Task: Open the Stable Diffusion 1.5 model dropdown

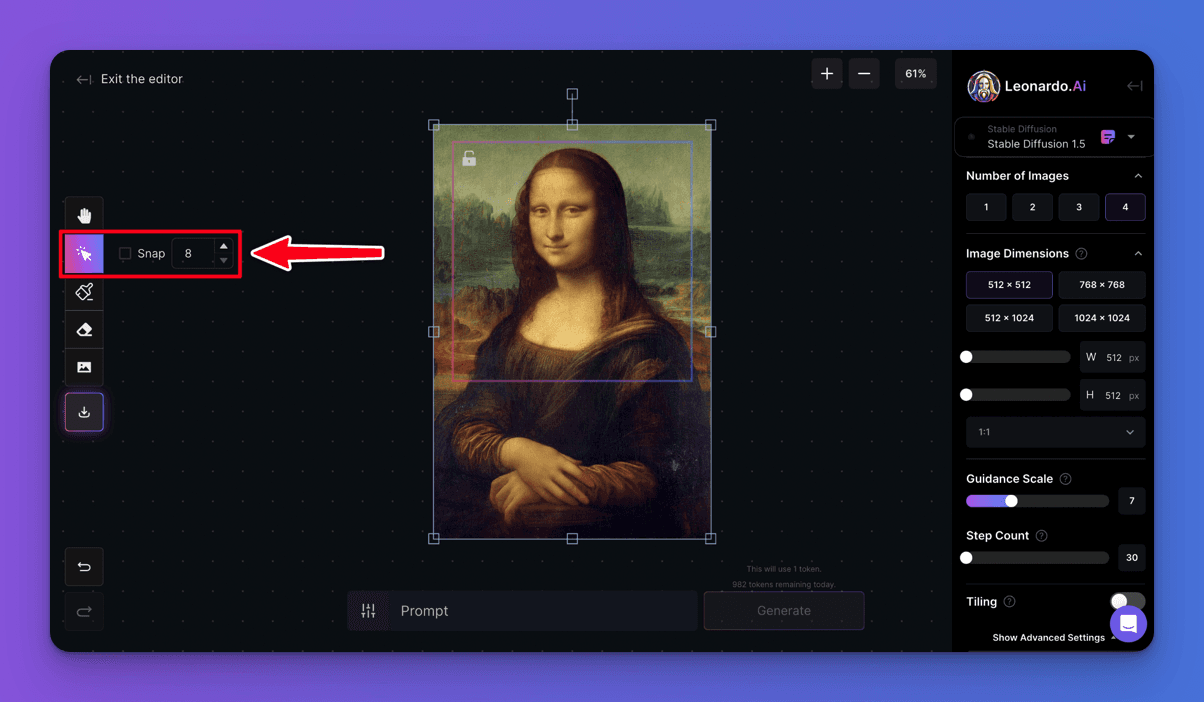Action: 1054,137
